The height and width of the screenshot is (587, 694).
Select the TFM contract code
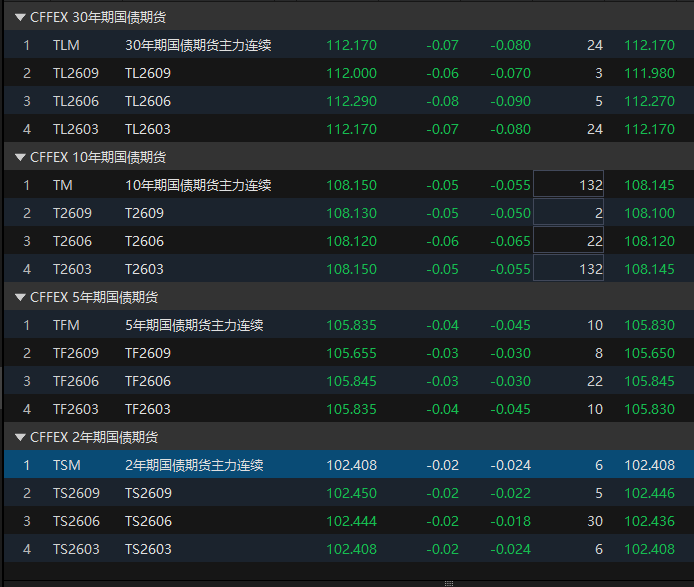click(66, 325)
